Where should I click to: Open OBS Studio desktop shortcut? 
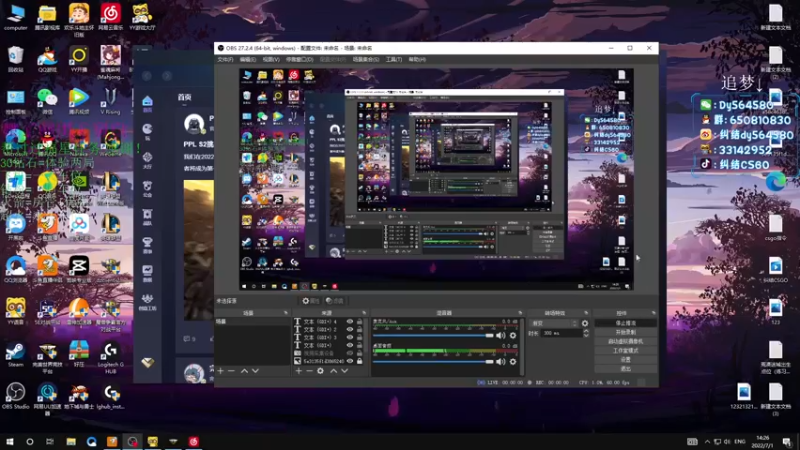(15, 396)
